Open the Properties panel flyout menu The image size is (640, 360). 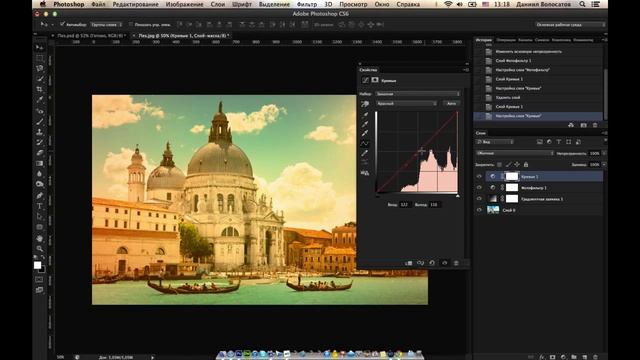pyautogui.click(x=466, y=70)
